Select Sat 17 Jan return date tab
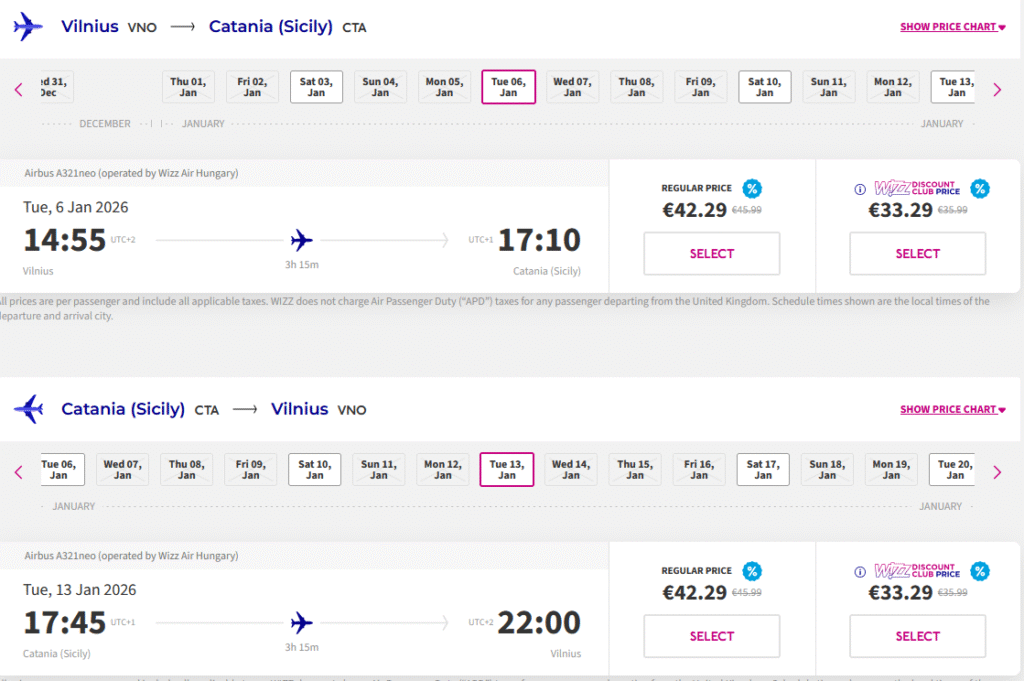The height and width of the screenshot is (681, 1024). click(763, 470)
